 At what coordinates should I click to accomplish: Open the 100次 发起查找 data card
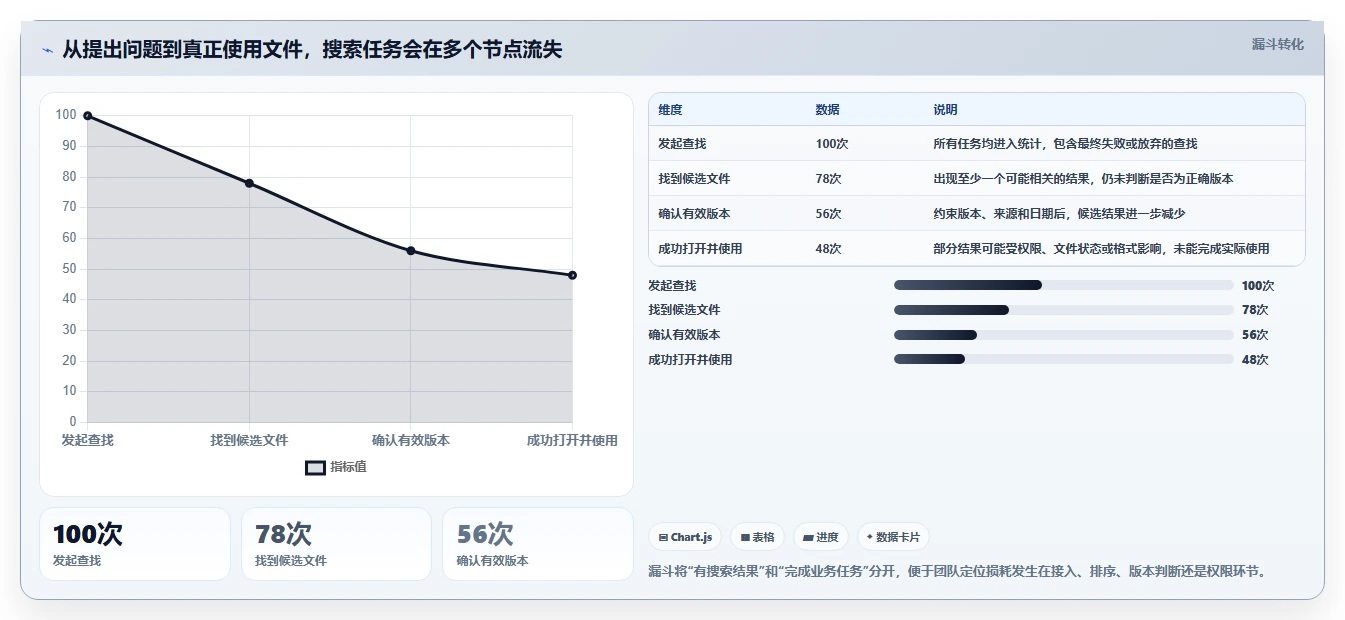pyautogui.click(x=135, y=544)
